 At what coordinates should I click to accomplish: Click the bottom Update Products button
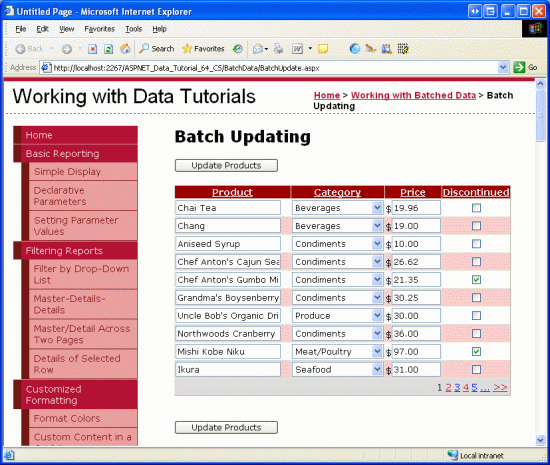click(x=226, y=427)
